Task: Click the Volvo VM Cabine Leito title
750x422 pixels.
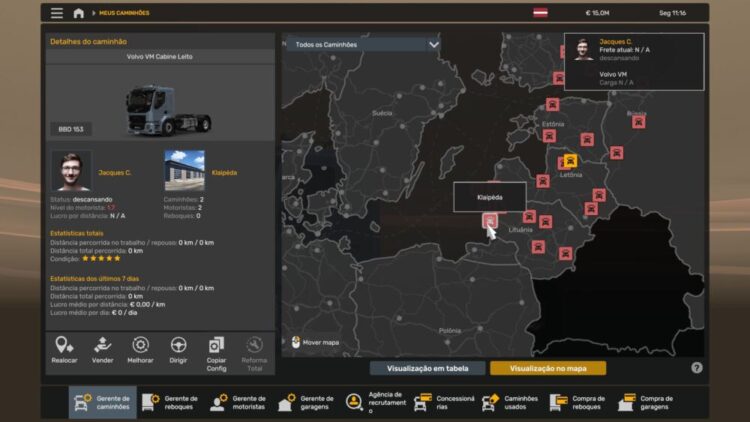Action: 160,56
